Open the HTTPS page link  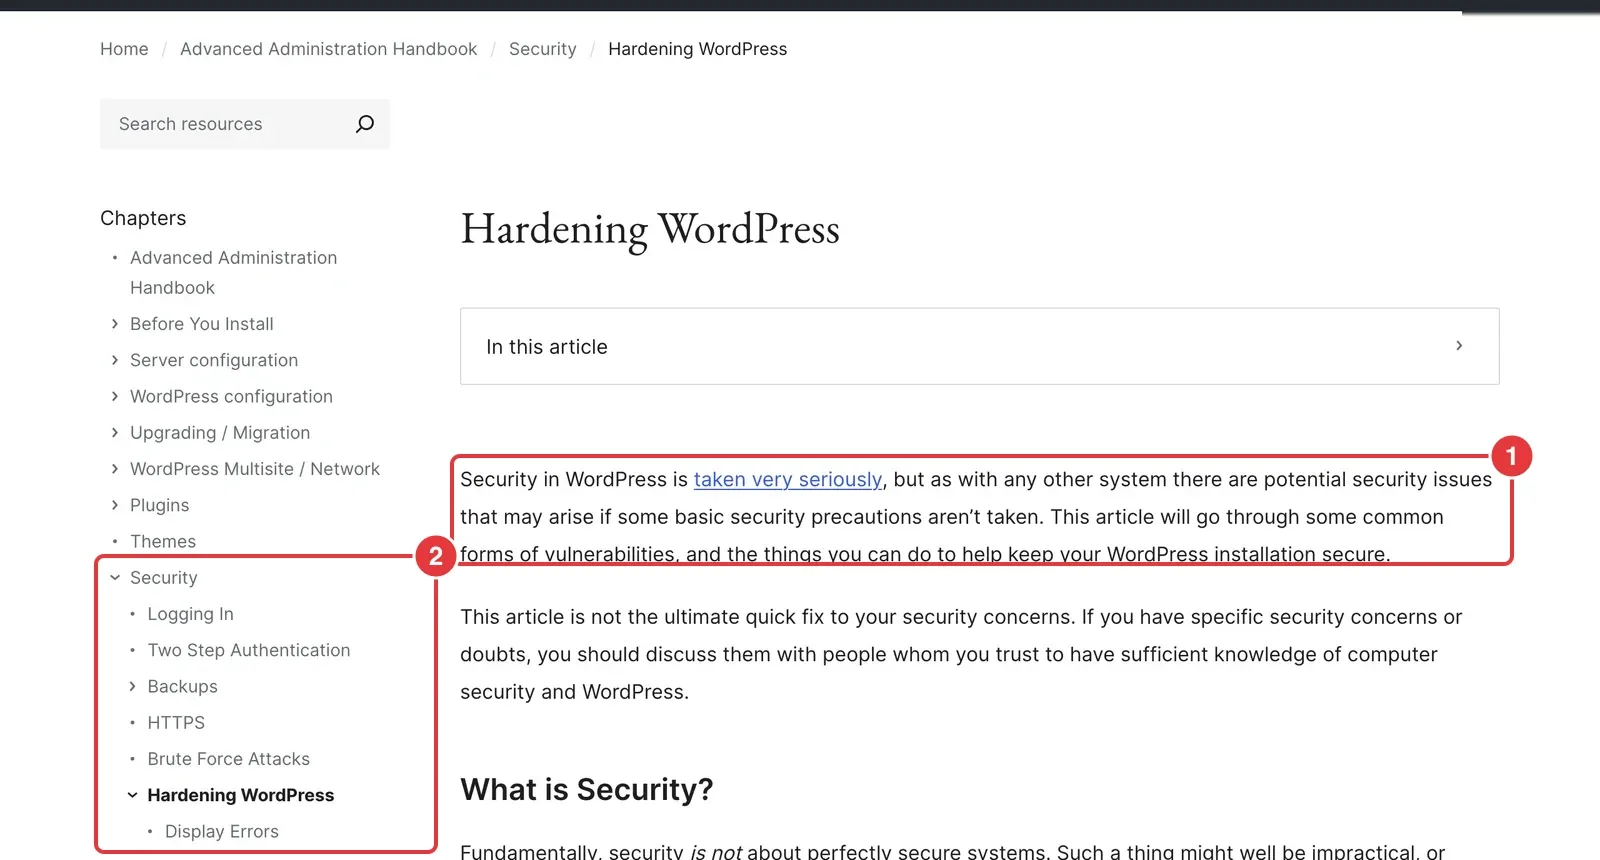click(x=176, y=722)
